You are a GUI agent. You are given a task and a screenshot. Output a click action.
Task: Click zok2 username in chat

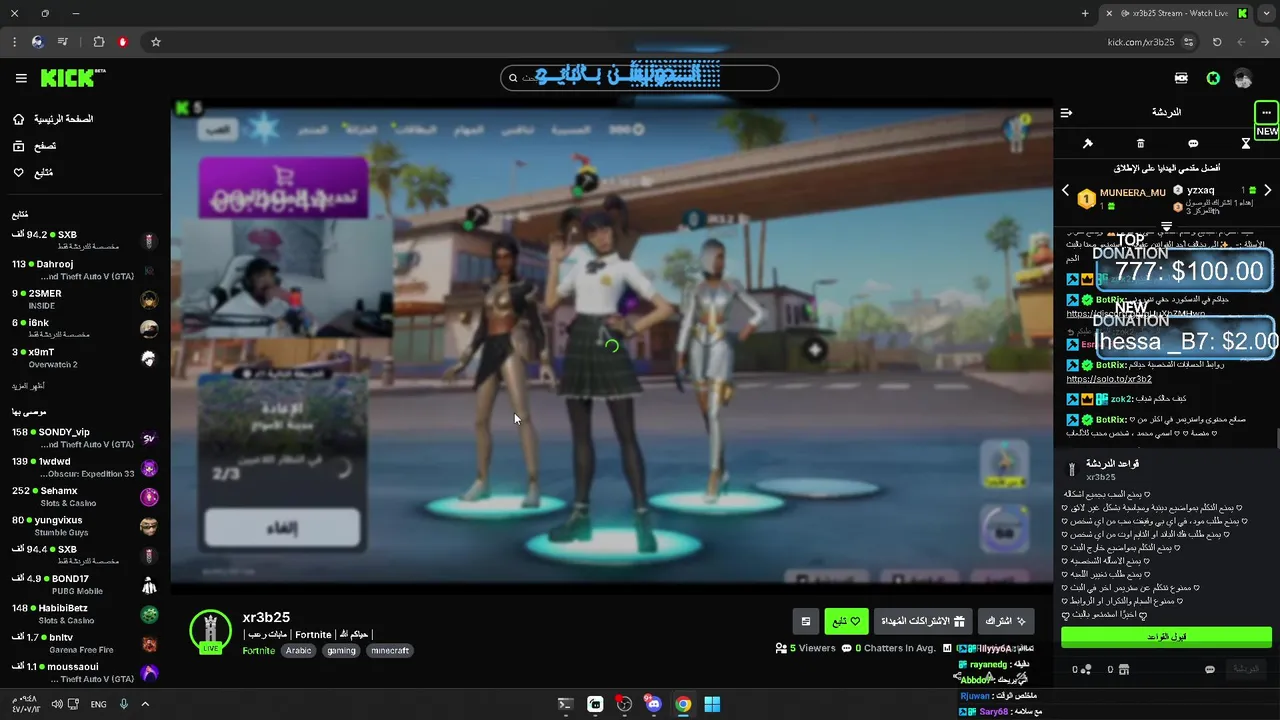[1120, 399]
